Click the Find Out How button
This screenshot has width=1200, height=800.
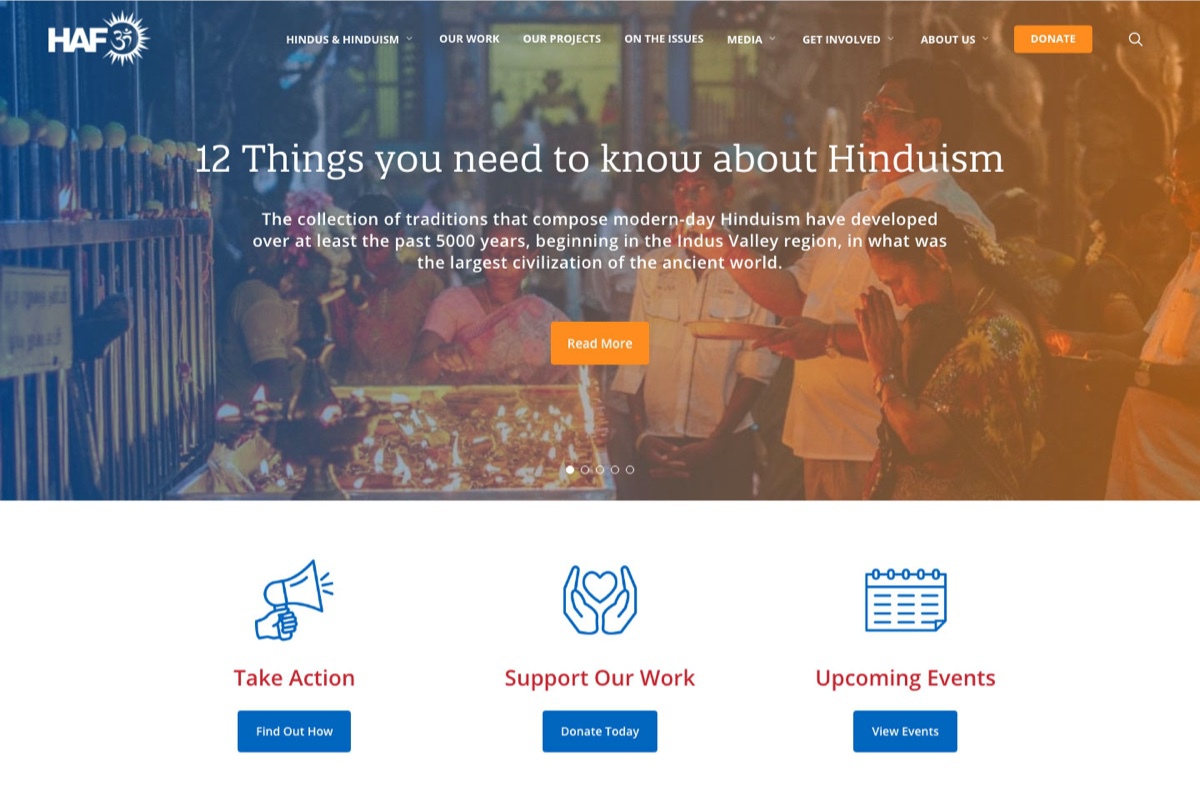click(x=294, y=731)
